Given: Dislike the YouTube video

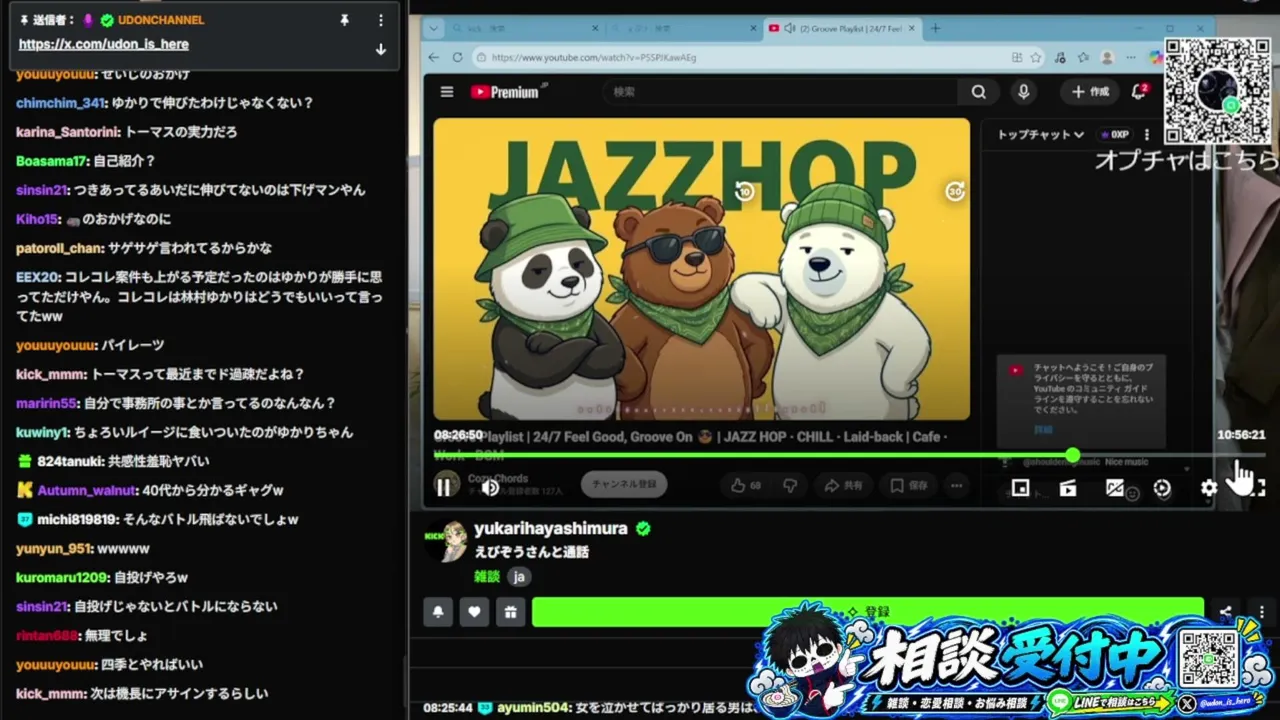Looking at the screenshot, I should (x=790, y=485).
